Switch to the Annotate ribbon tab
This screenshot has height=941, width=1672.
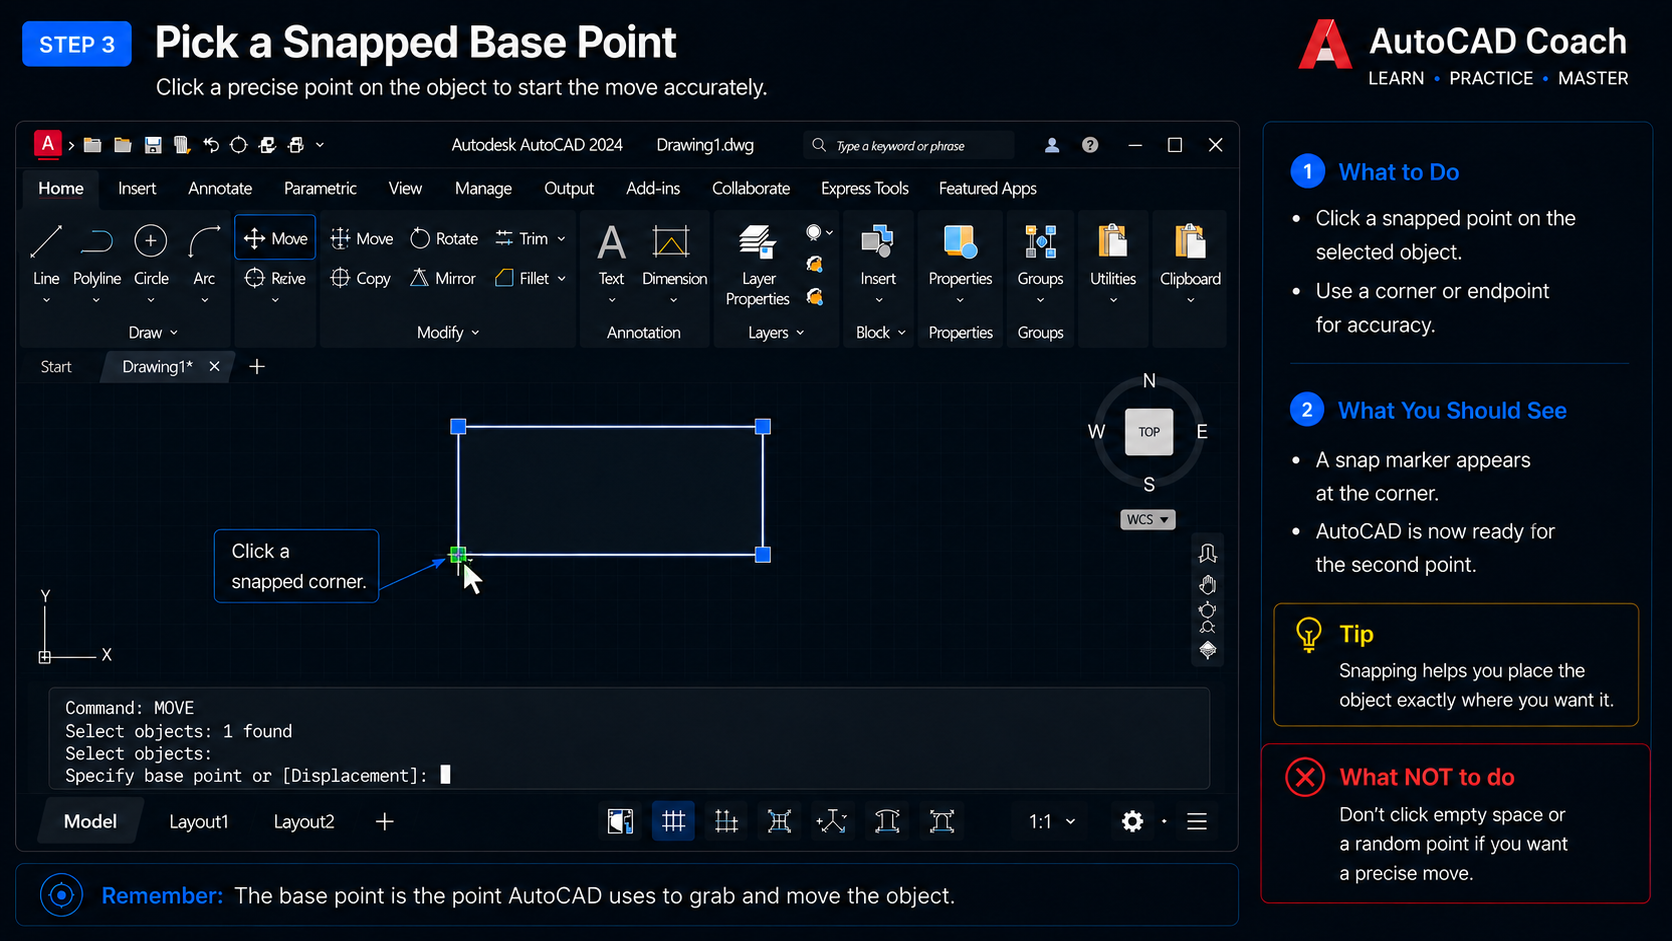pyautogui.click(x=220, y=188)
